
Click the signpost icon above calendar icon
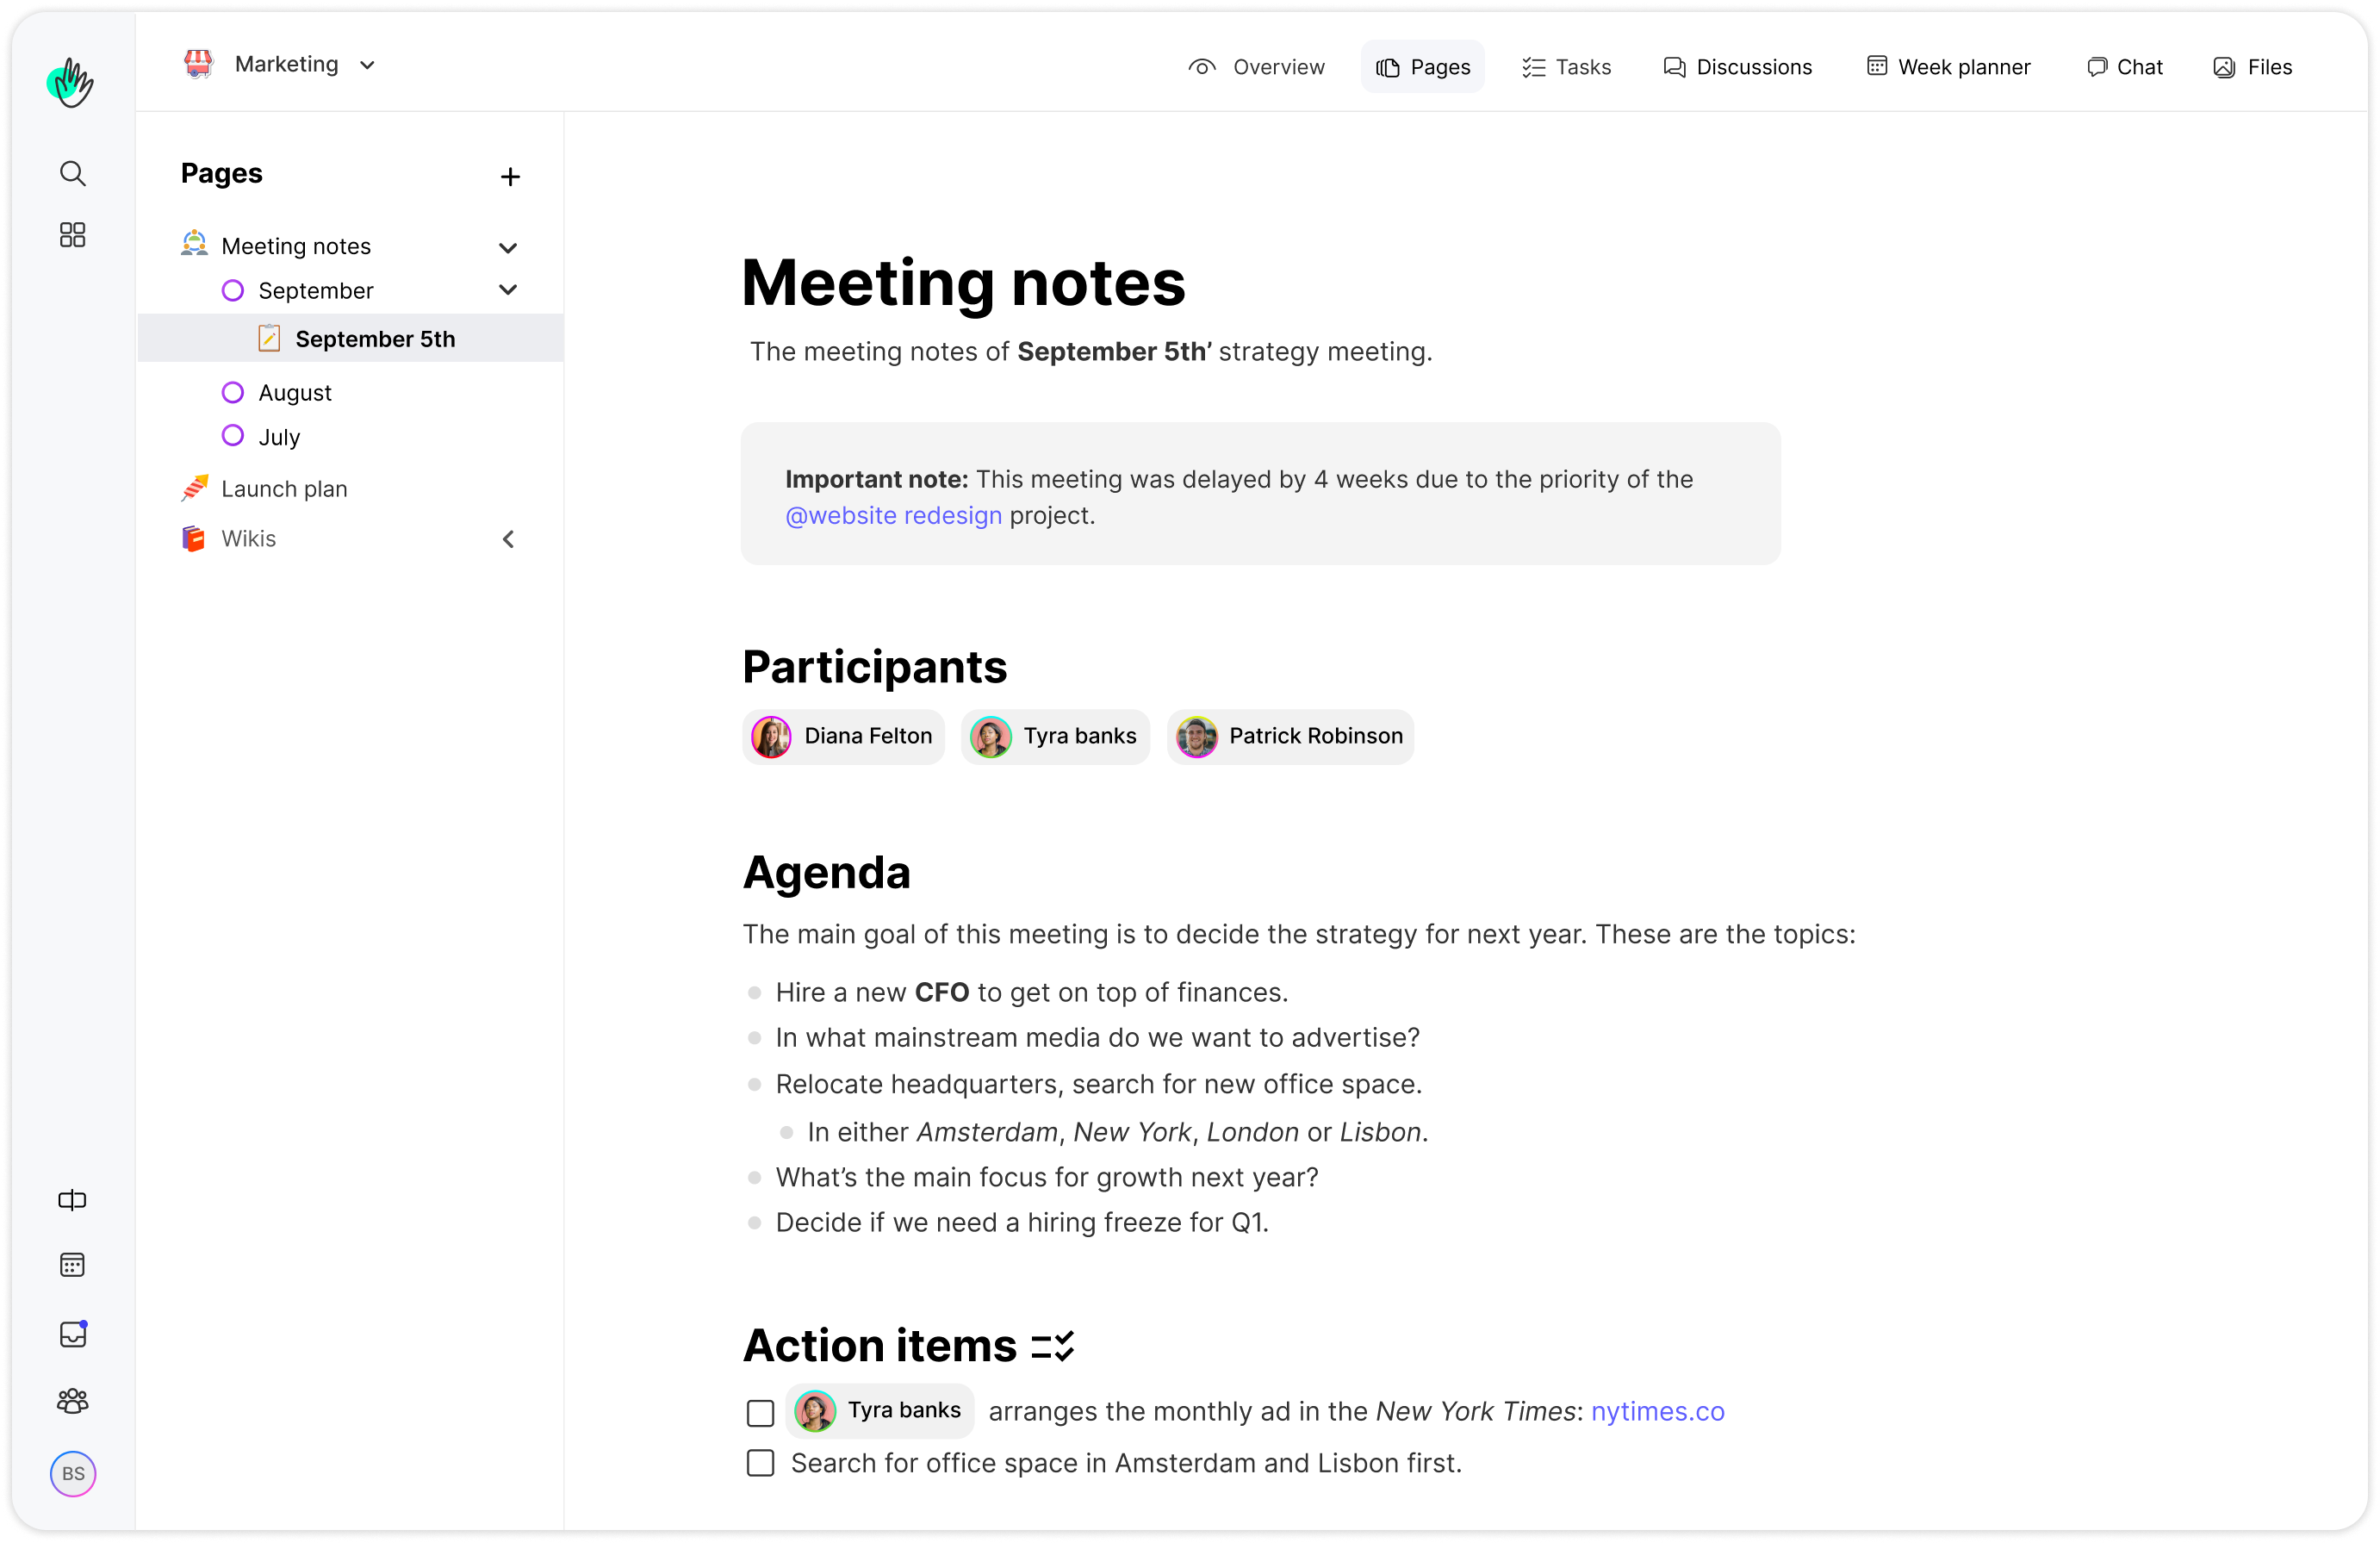pos(72,1199)
